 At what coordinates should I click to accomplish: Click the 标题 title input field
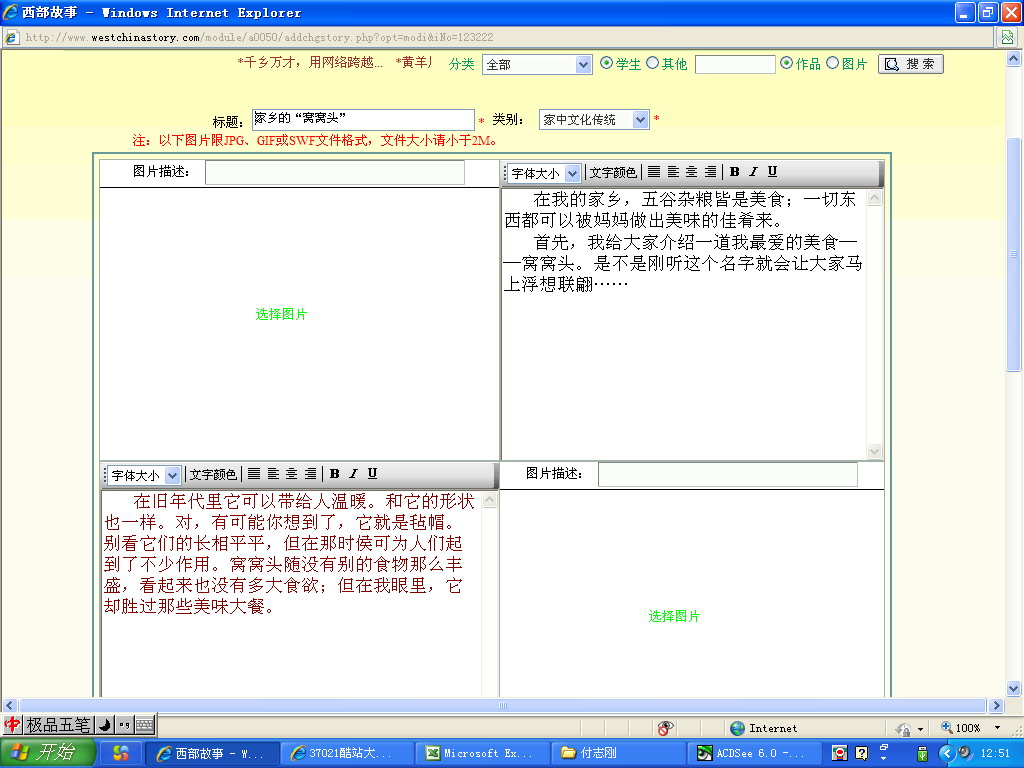click(363, 120)
